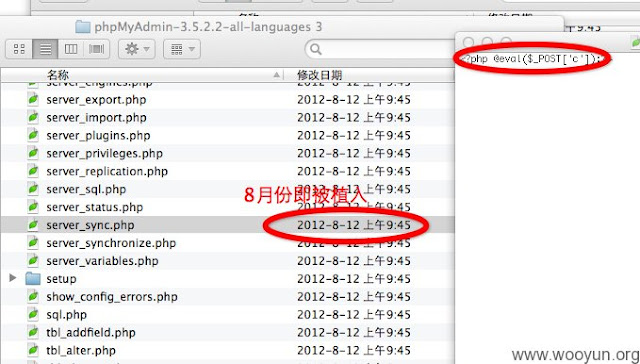
Task: Click the tbl_addfield.php file icon
Action: click(33, 333)
